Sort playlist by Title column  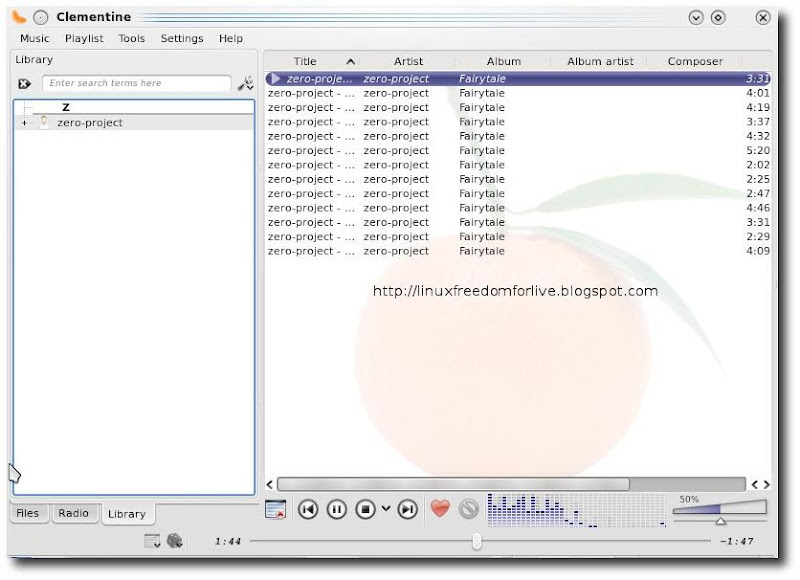pyautogui.click(x=305, y=61)
